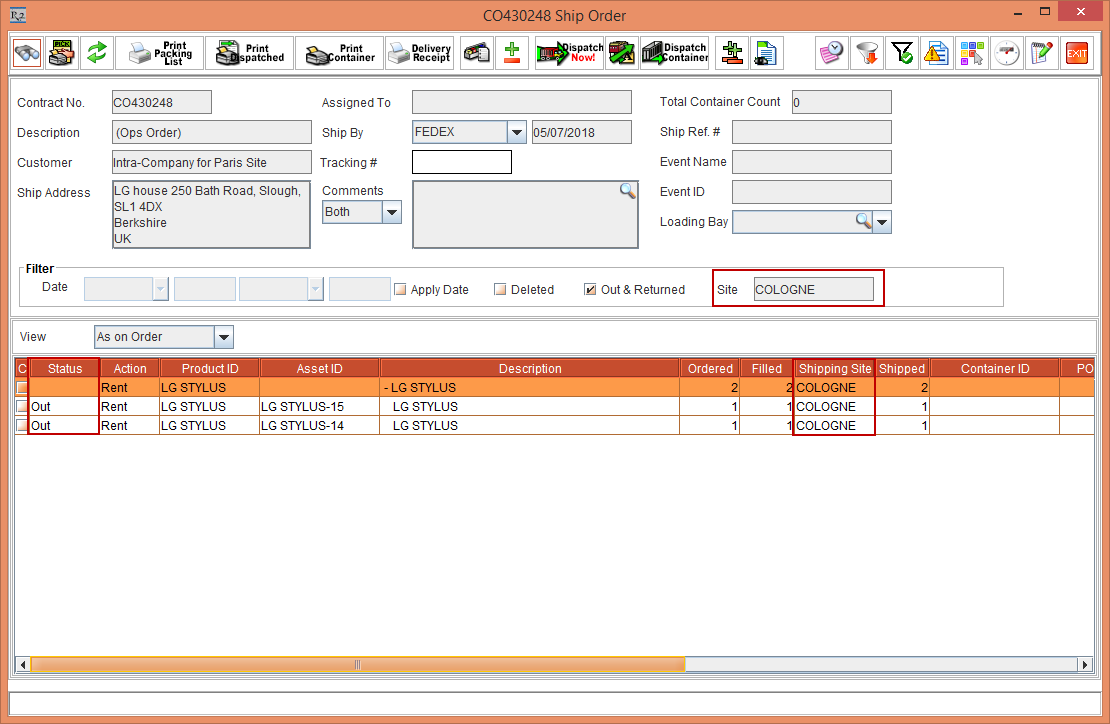Sort by the Shipping Site column header
Screen dimensions: 1110x724
click(834, 369)
